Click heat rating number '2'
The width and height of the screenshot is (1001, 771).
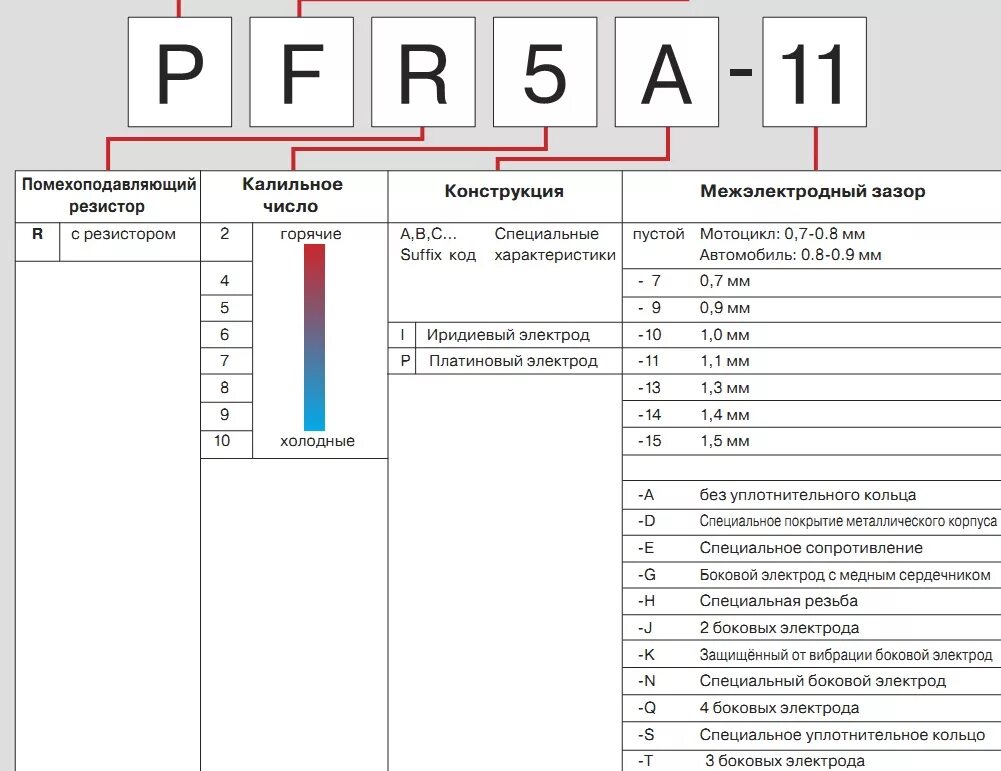[225, 234]
